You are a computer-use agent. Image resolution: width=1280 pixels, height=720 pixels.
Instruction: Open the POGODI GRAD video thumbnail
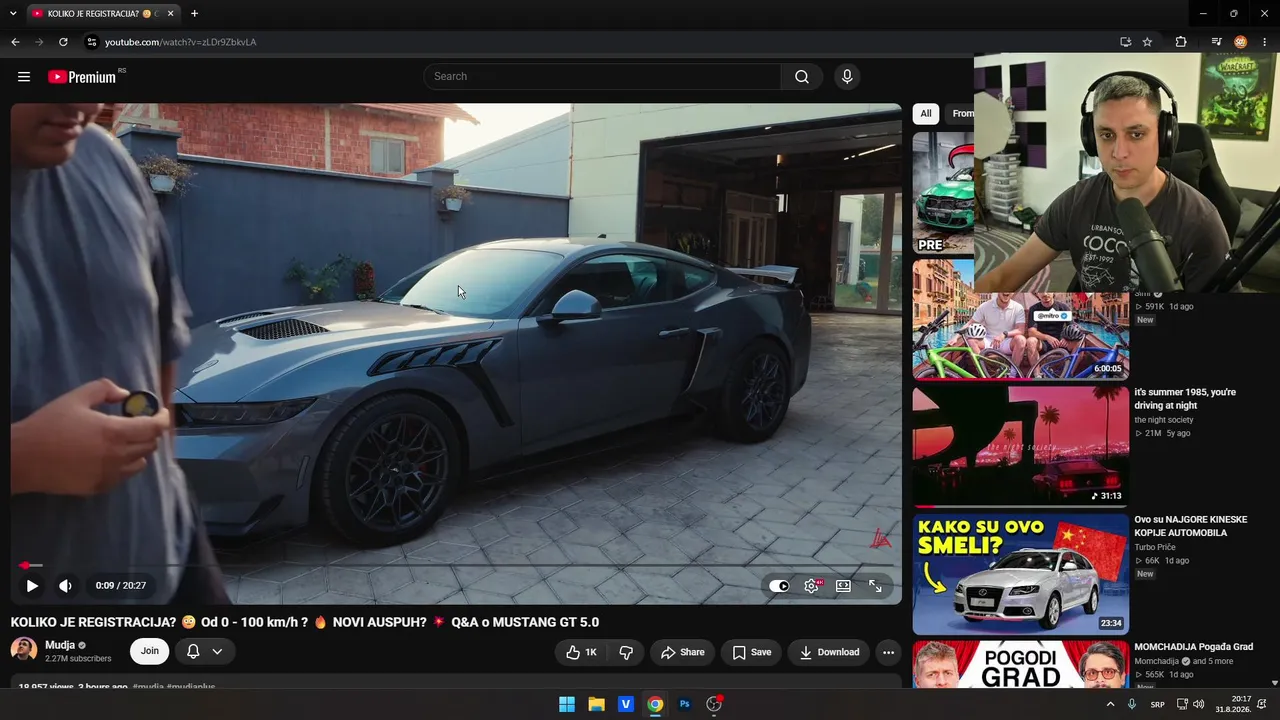click(1021, 664)
